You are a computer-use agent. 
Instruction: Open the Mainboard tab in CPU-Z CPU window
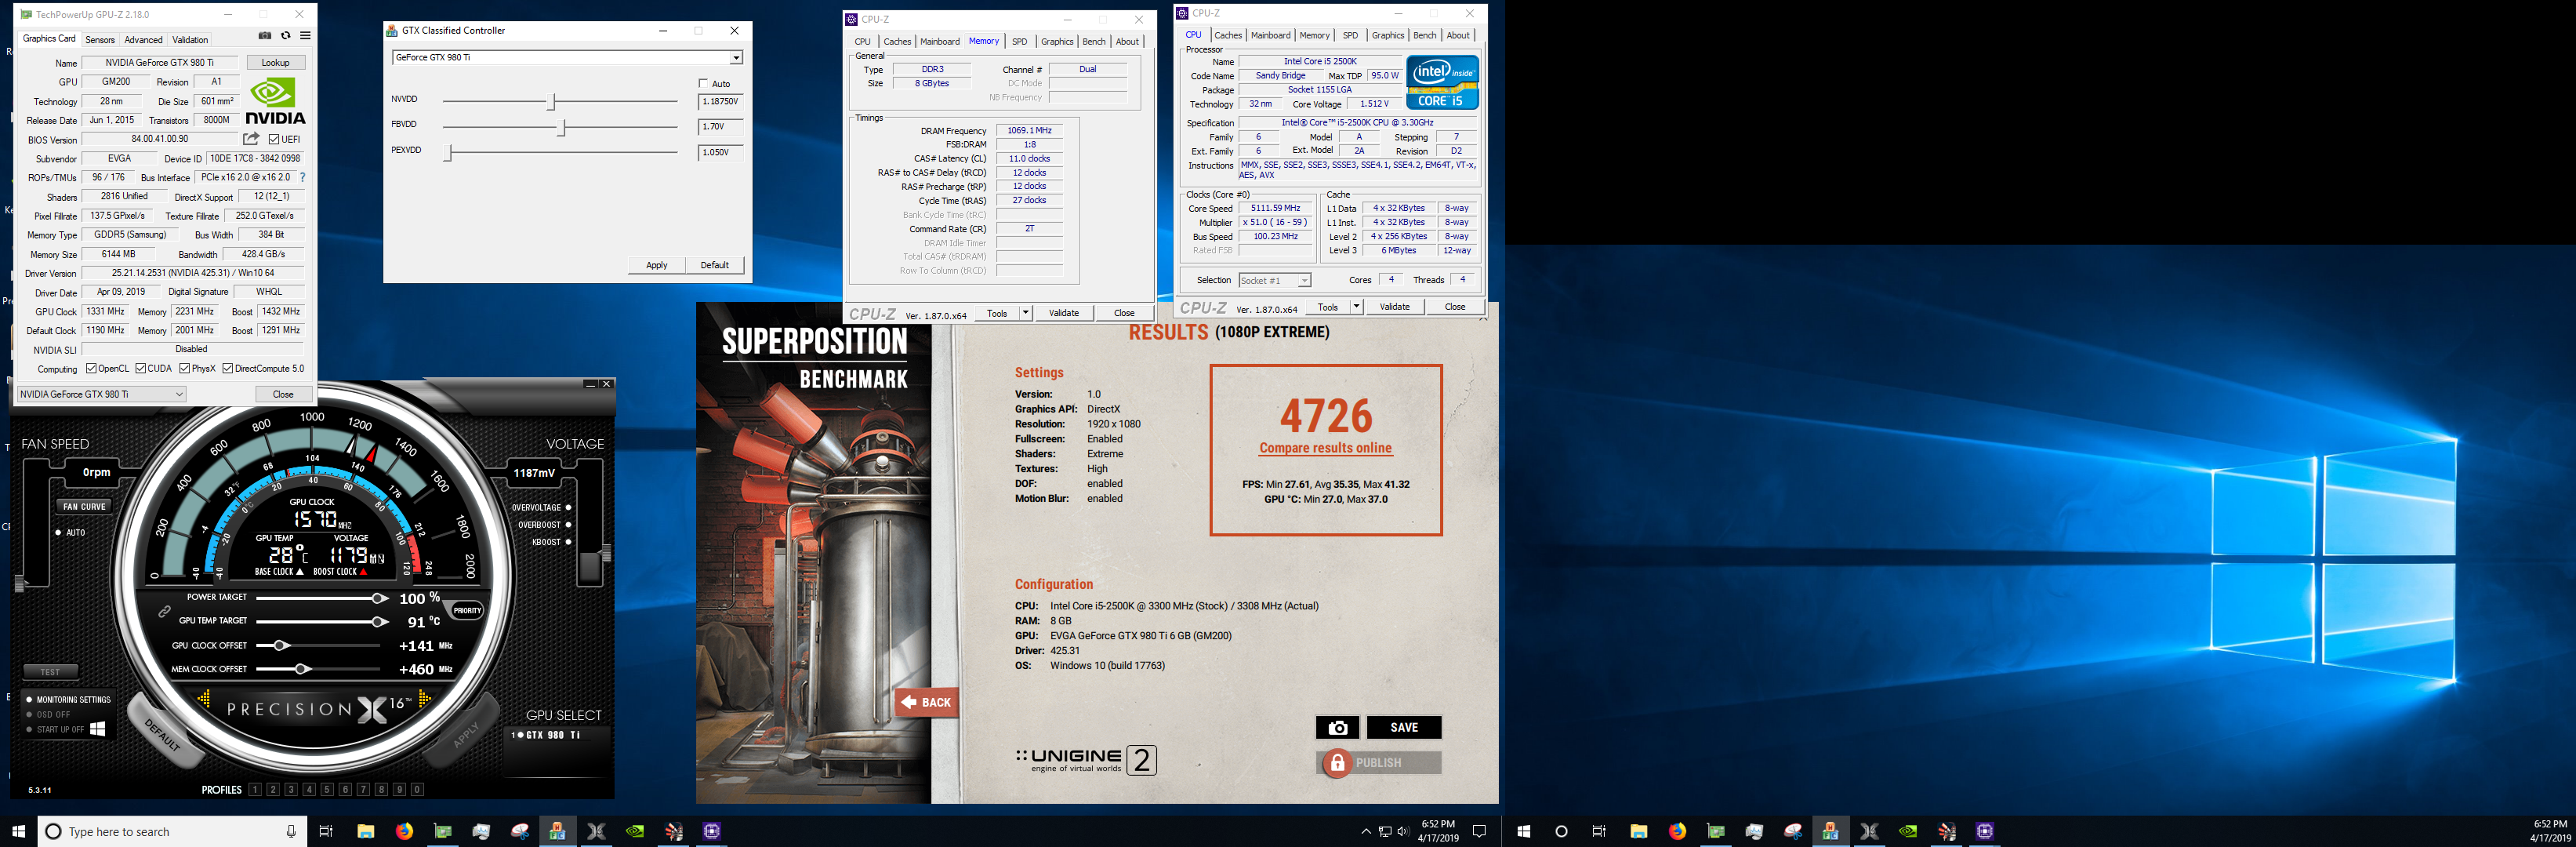[x=1270, y=35]
